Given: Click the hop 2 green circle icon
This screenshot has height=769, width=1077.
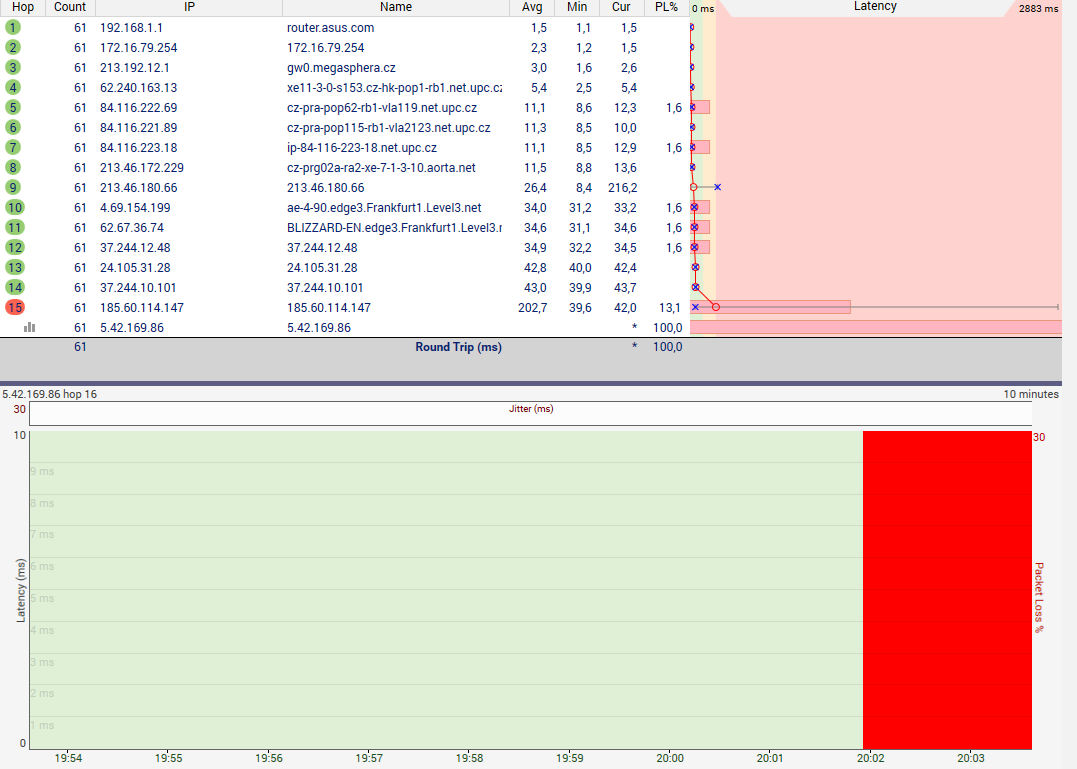Looking at the screenshot, I should (13, 47).
